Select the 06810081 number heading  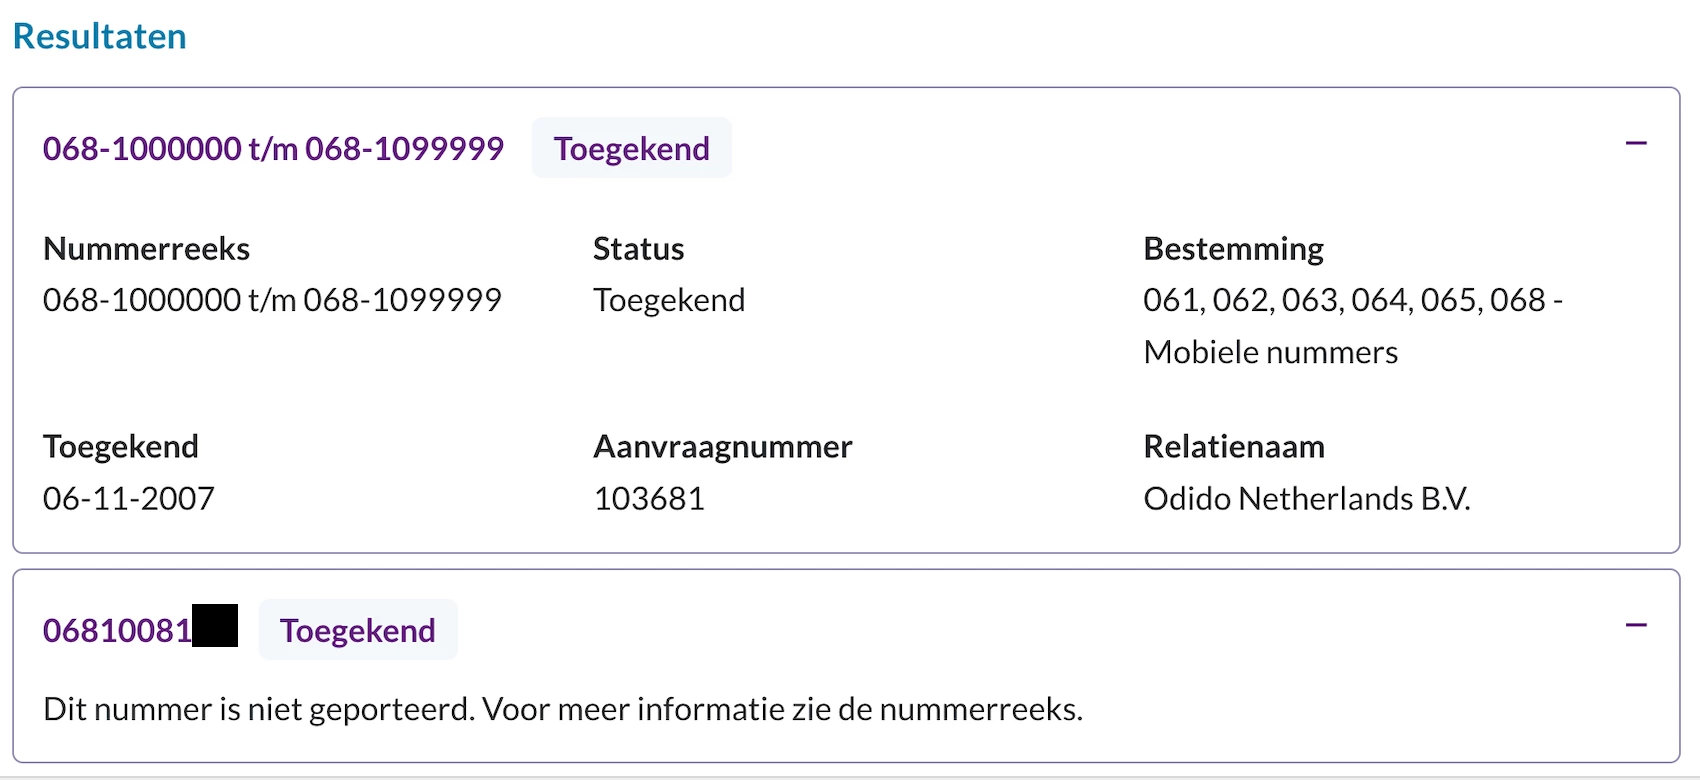pos(140,630)
